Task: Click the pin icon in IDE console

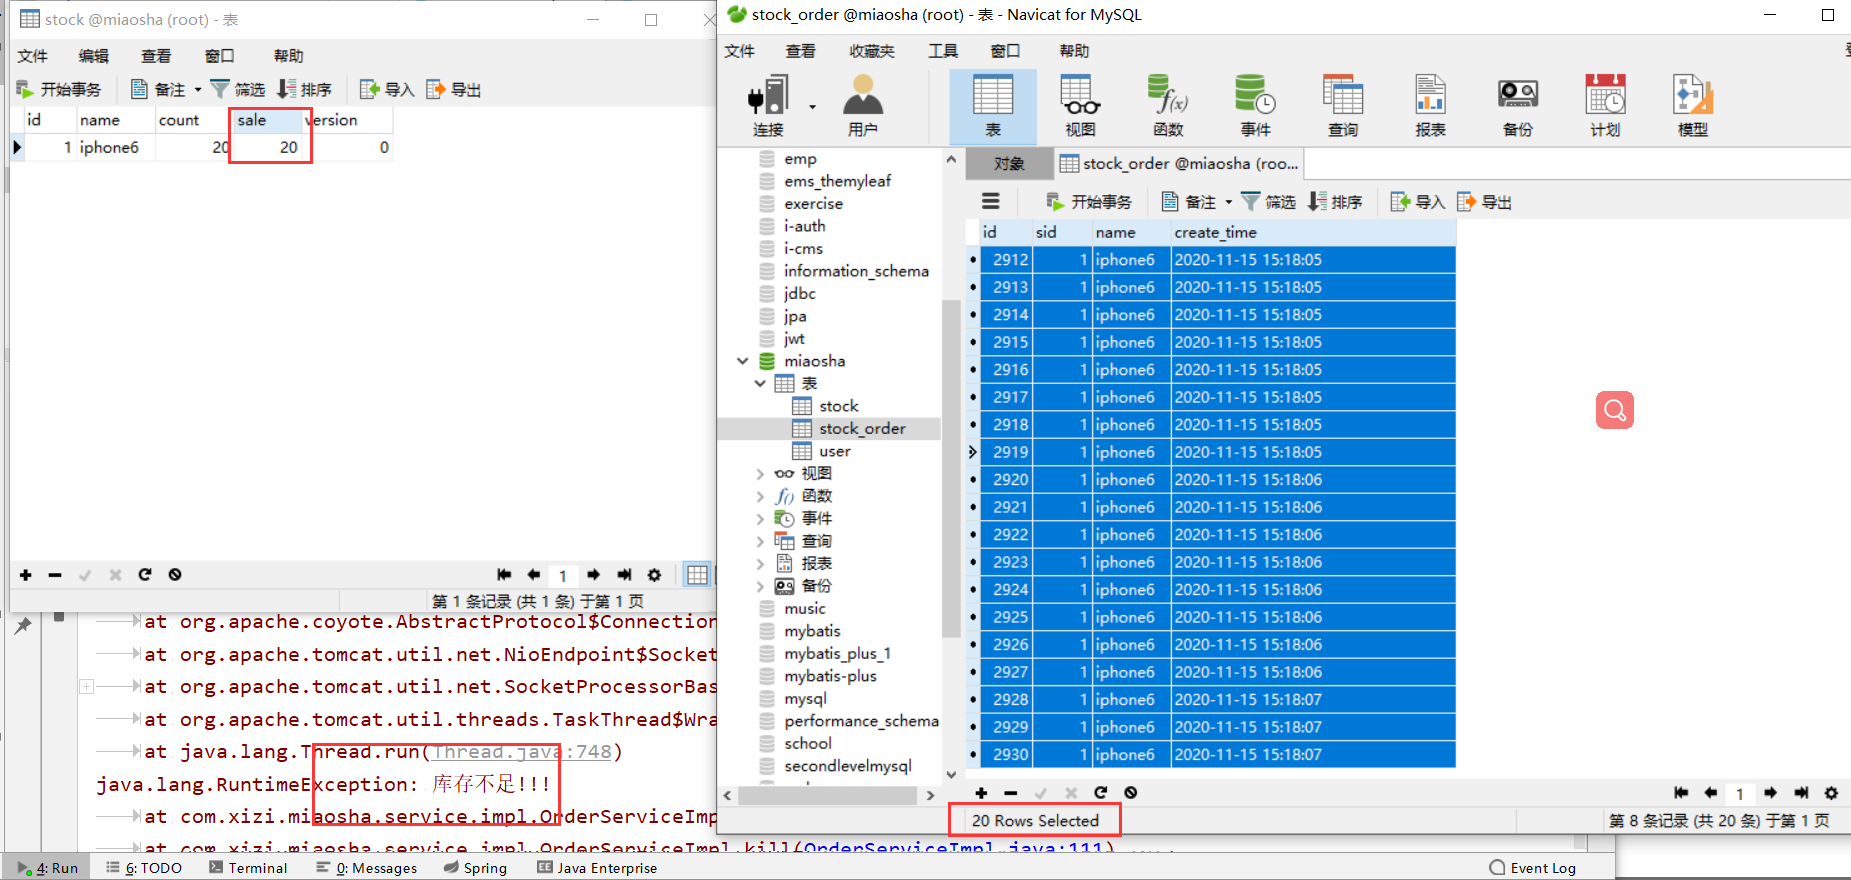Action: tap(23, 626)
